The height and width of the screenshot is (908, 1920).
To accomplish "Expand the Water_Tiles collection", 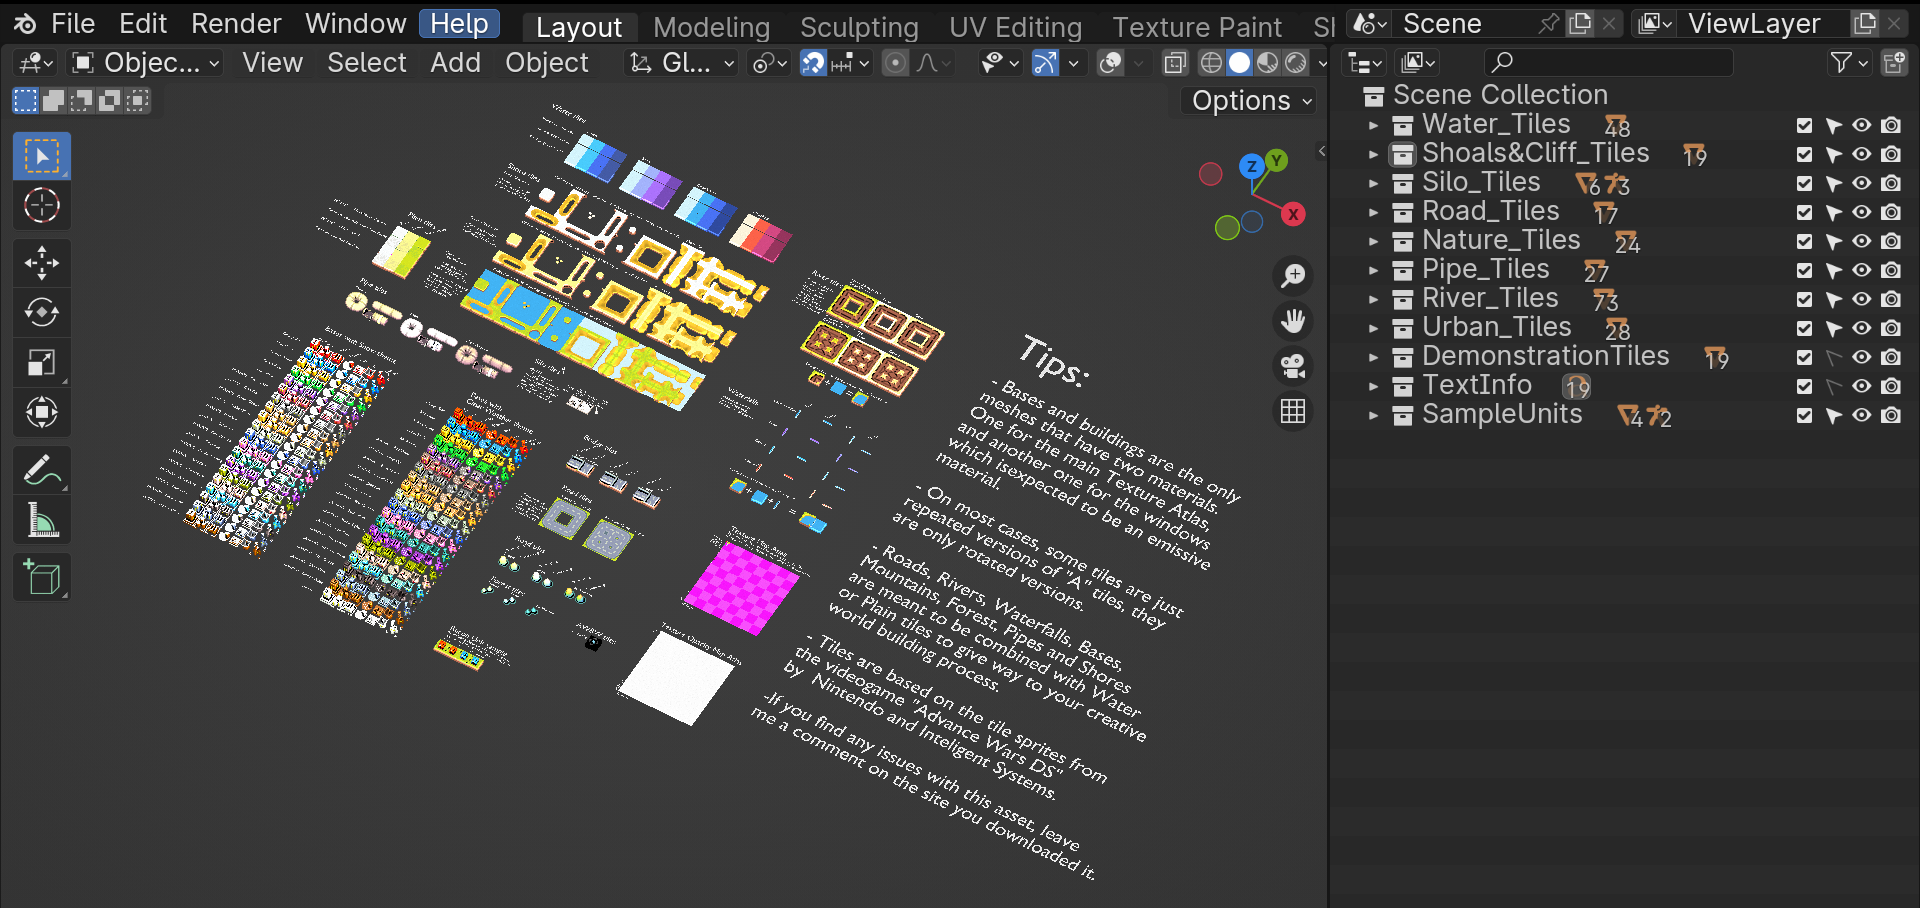I will click(x=1374, y=125).
